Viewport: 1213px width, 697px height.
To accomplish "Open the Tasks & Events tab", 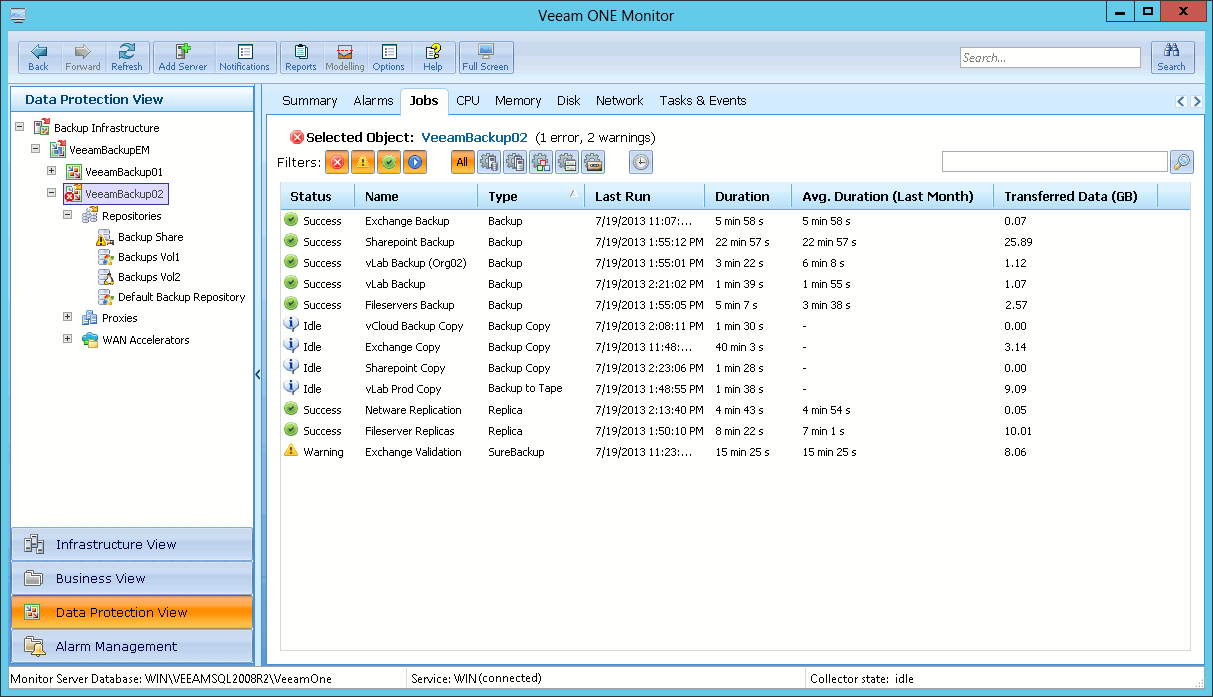I will point(703,101).
